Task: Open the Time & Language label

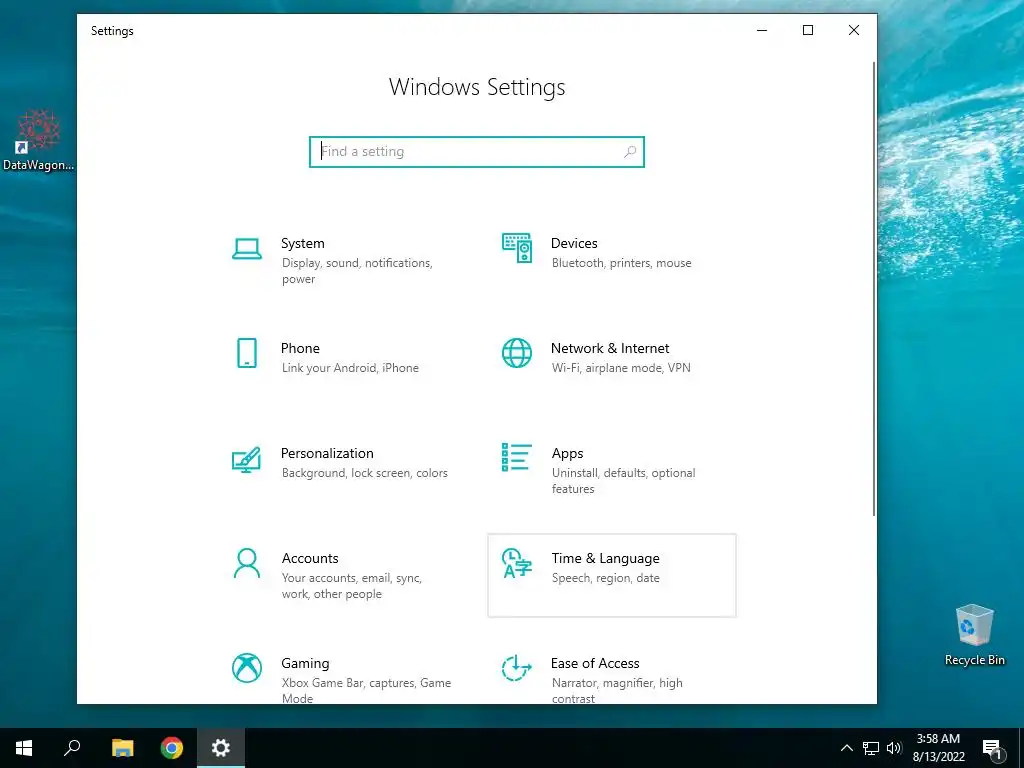Action: pos(605,558)
